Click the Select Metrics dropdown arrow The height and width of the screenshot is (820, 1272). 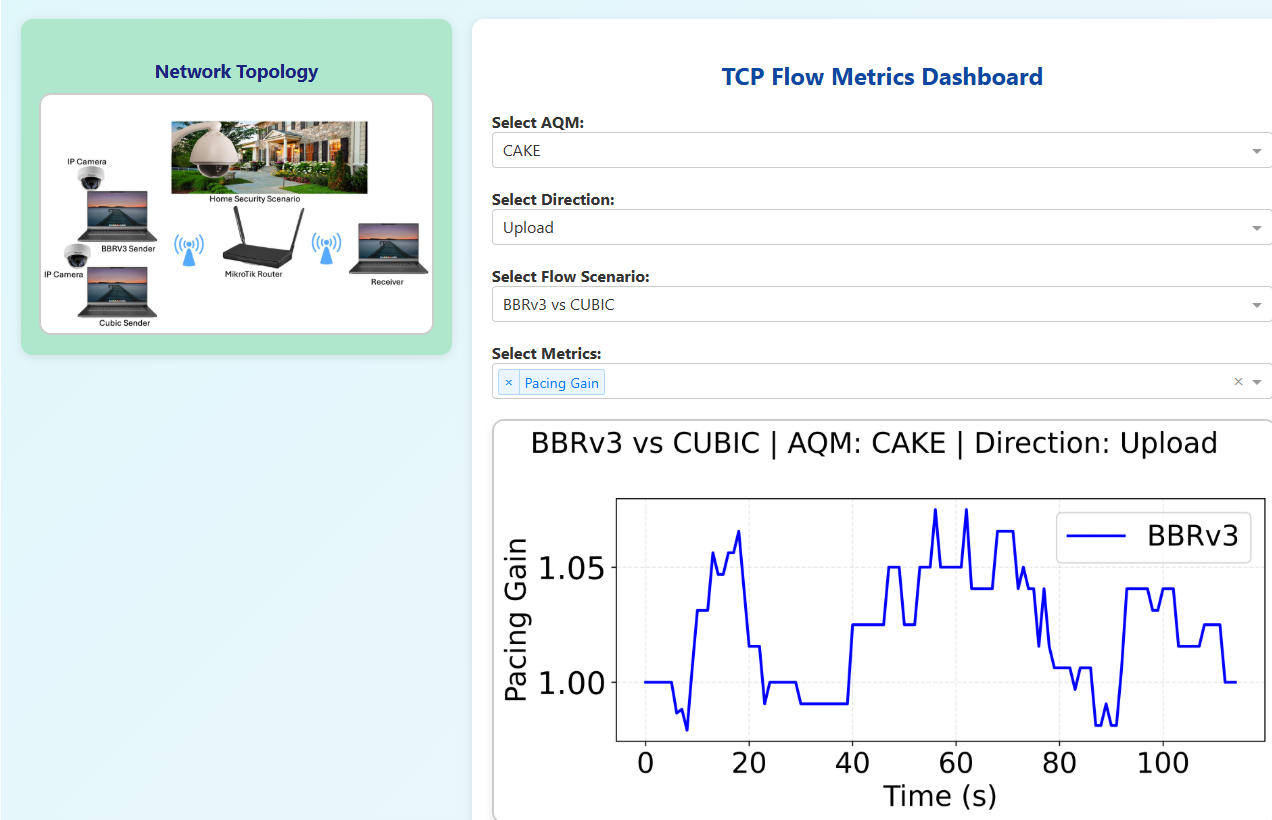[1257, 382]
